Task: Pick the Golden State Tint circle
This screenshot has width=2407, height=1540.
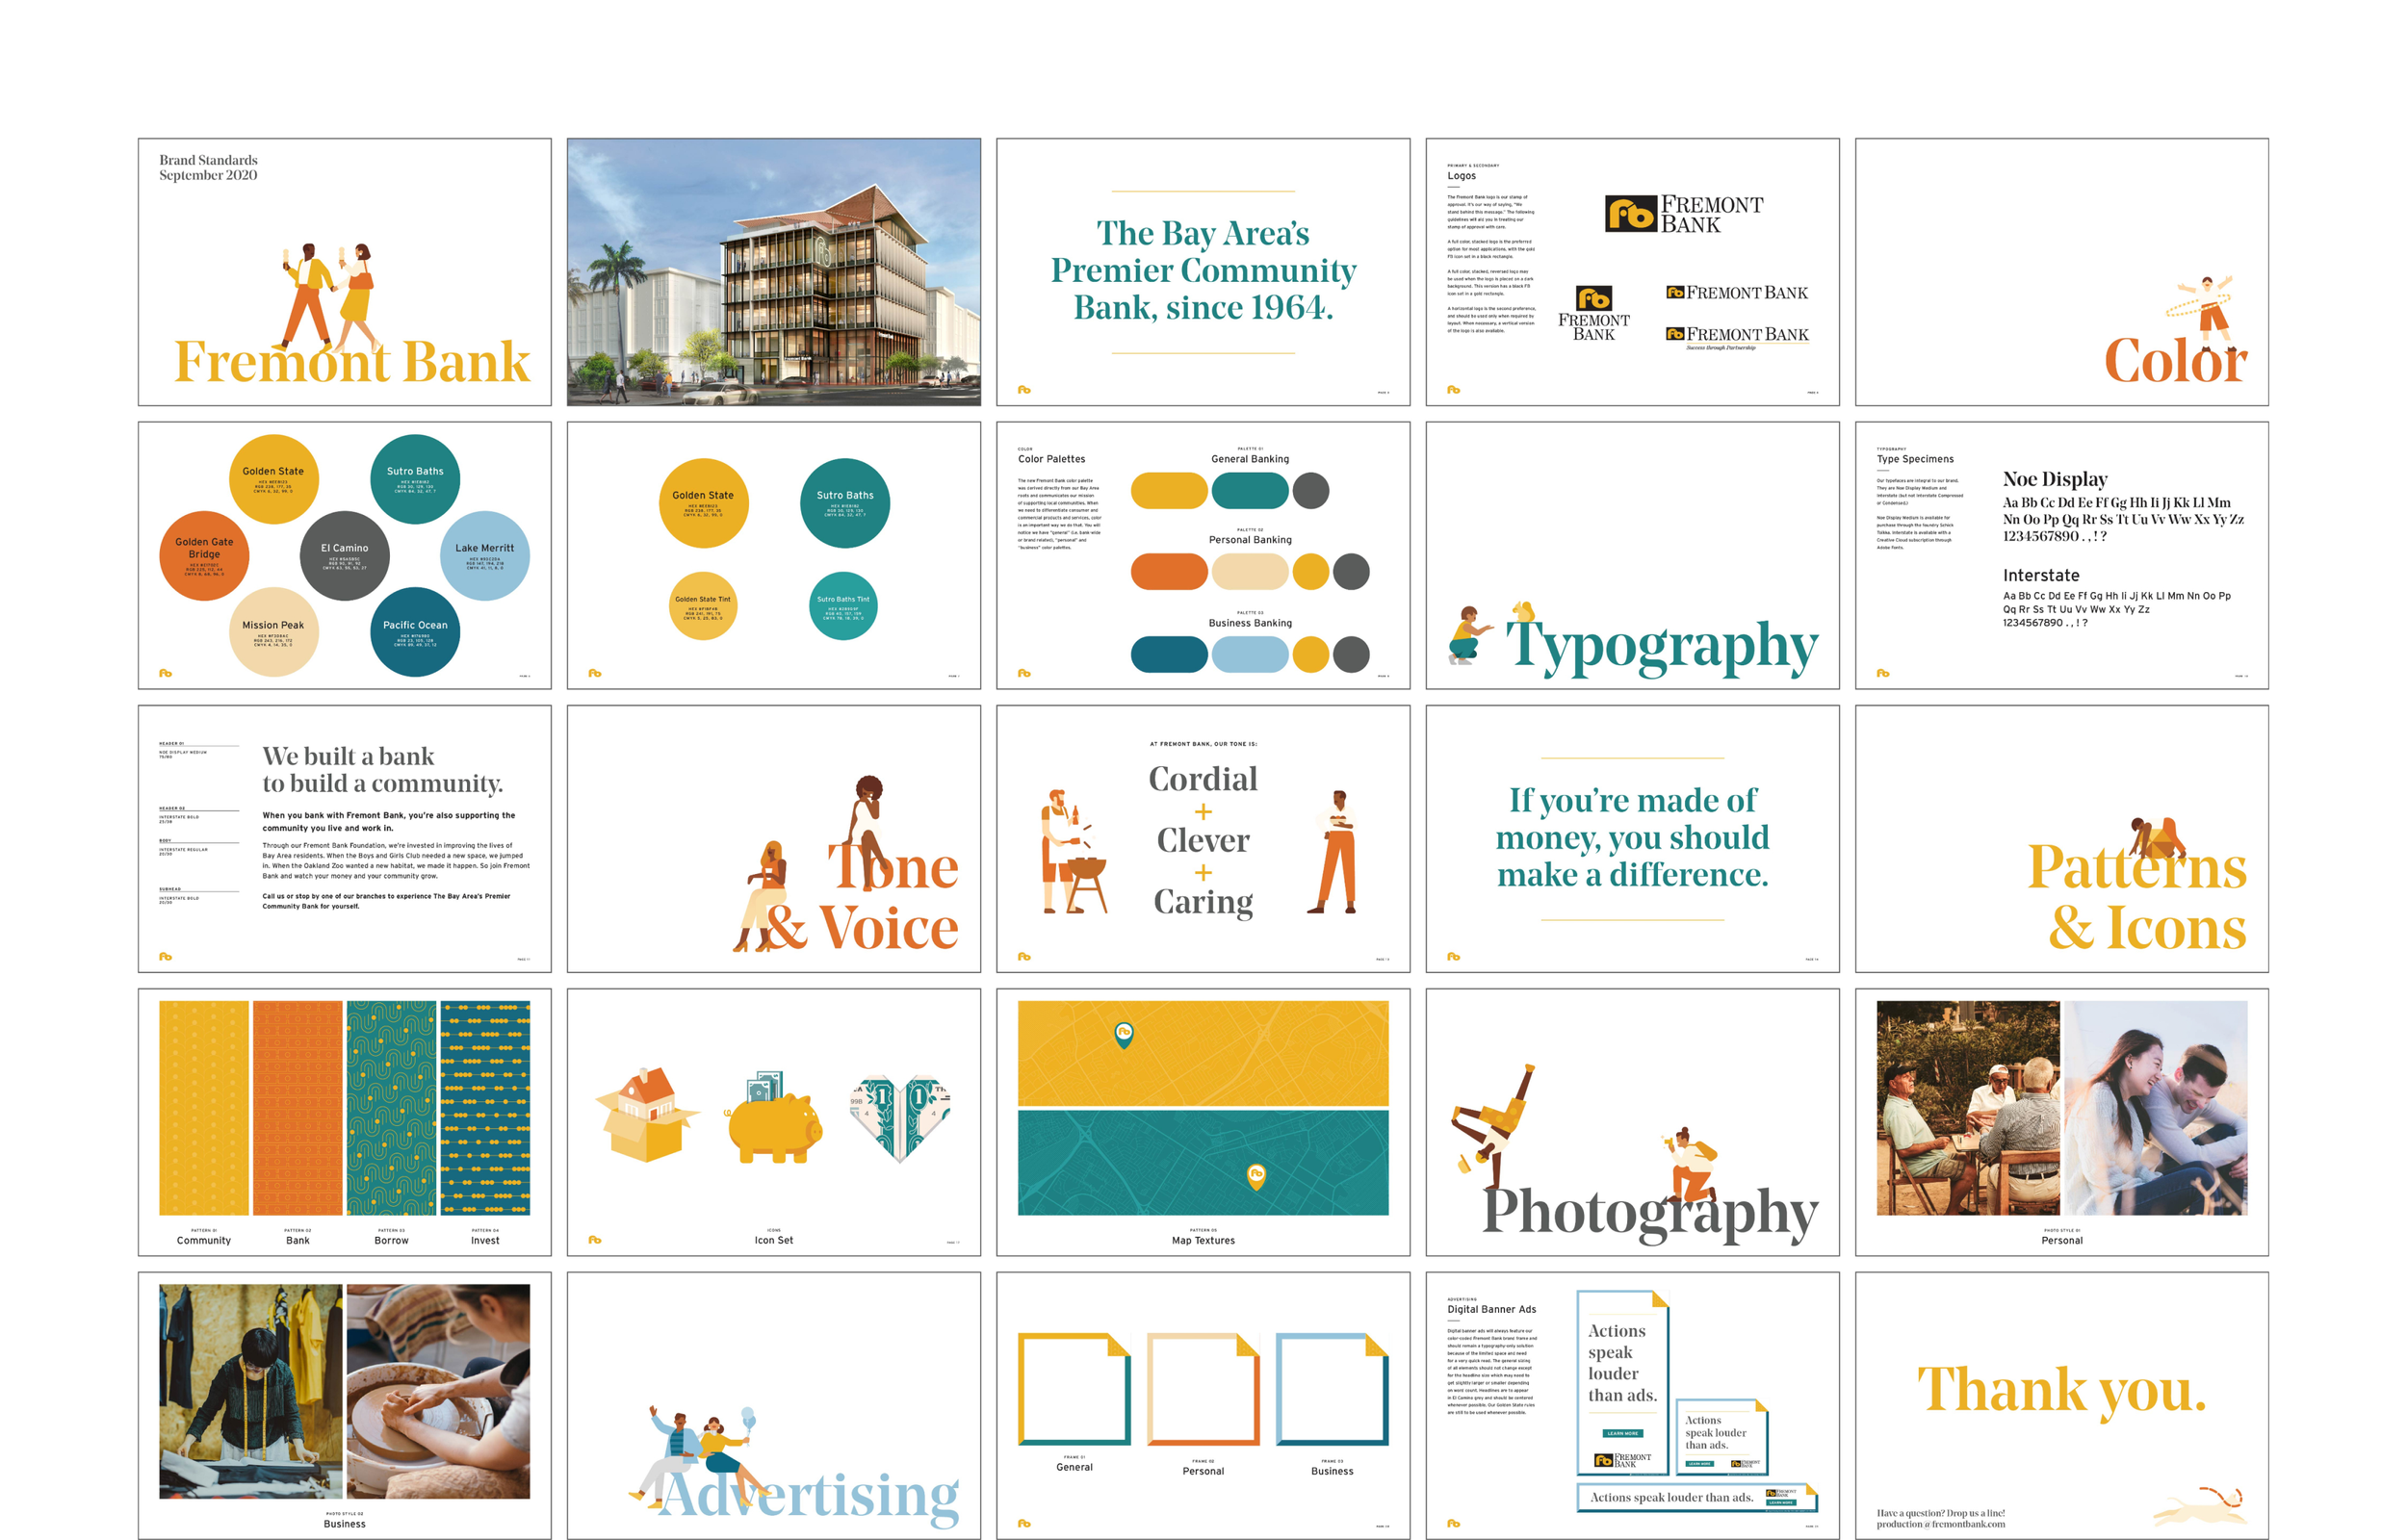Action: [703, 606]
